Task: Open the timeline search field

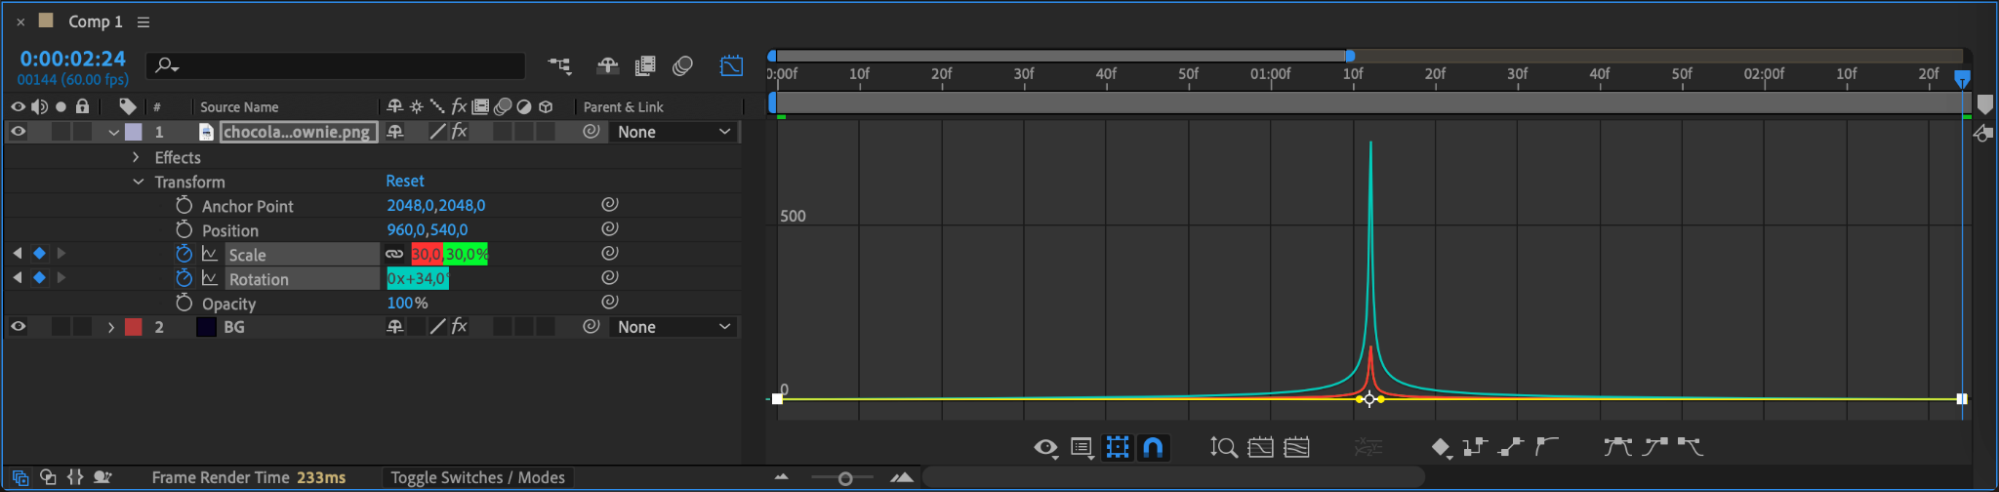Action: tap(337, 66)
